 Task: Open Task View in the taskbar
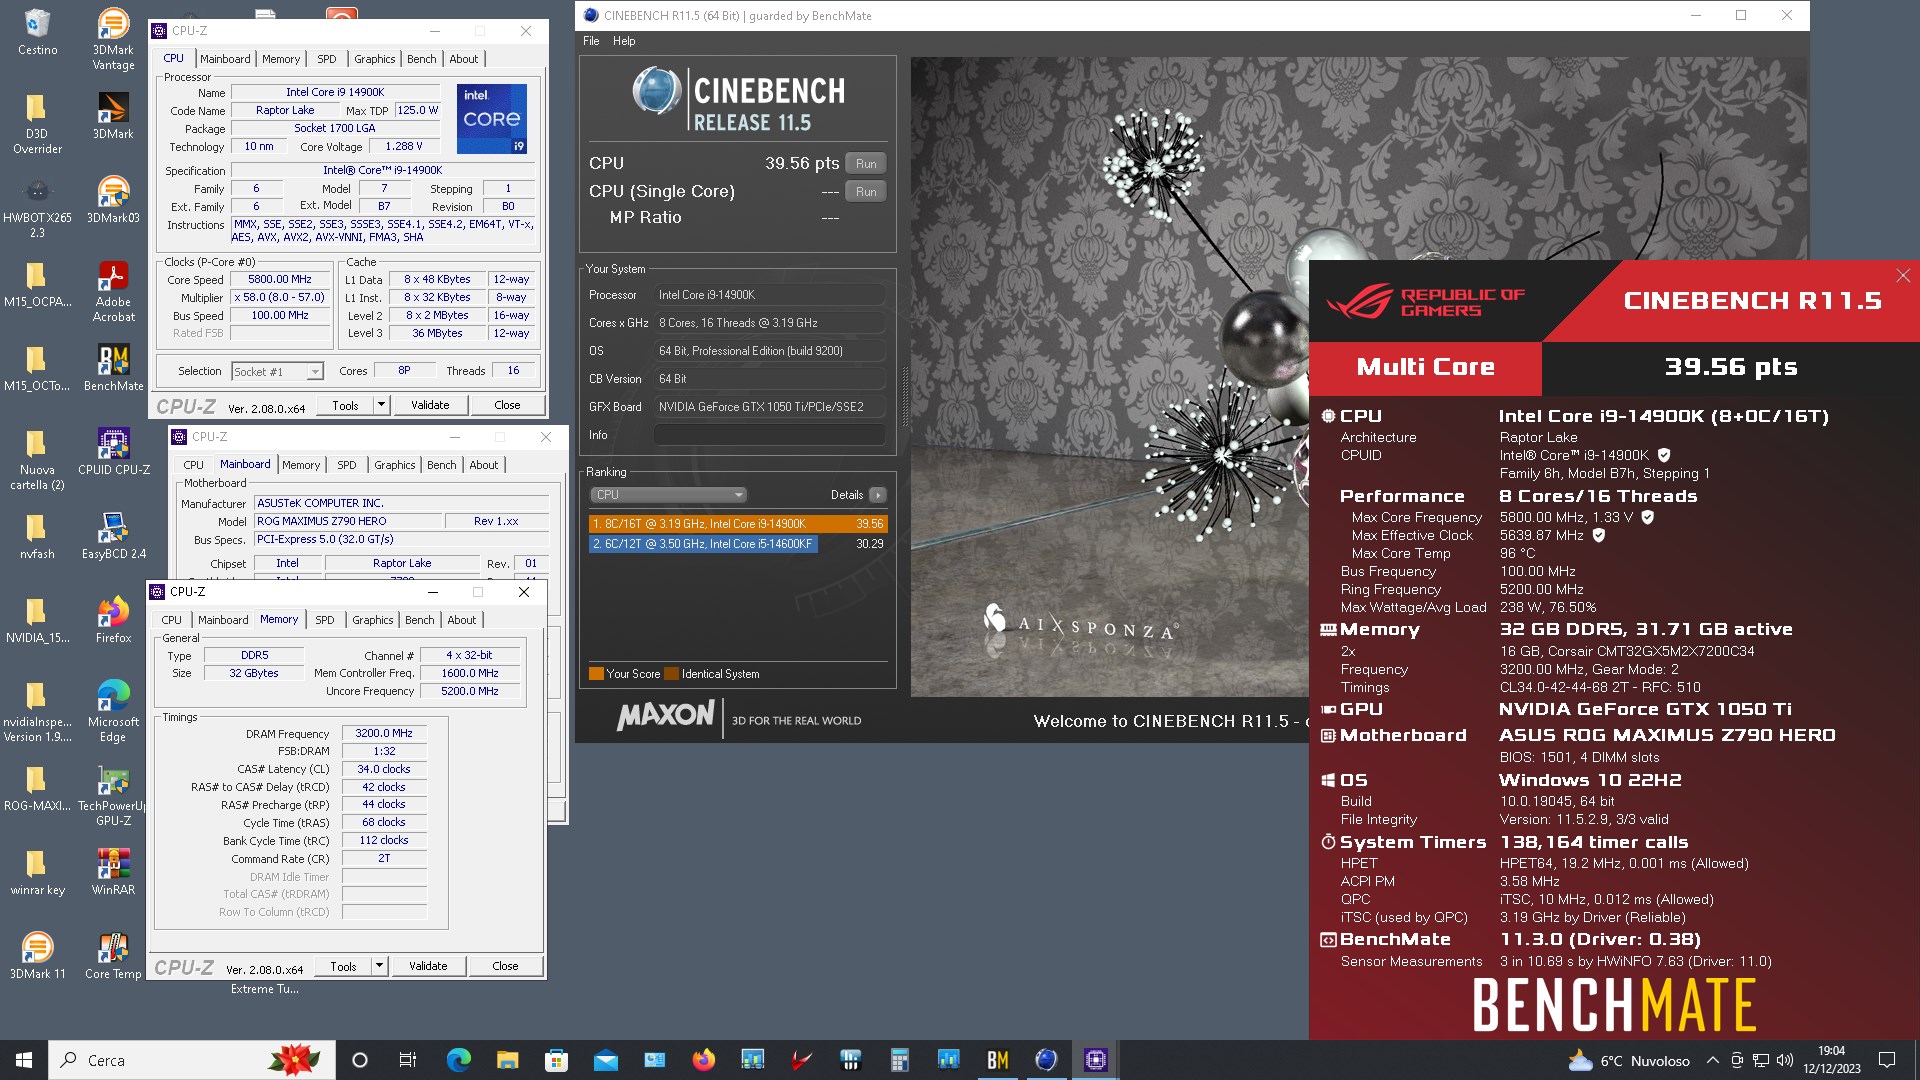coord(408,1060)
